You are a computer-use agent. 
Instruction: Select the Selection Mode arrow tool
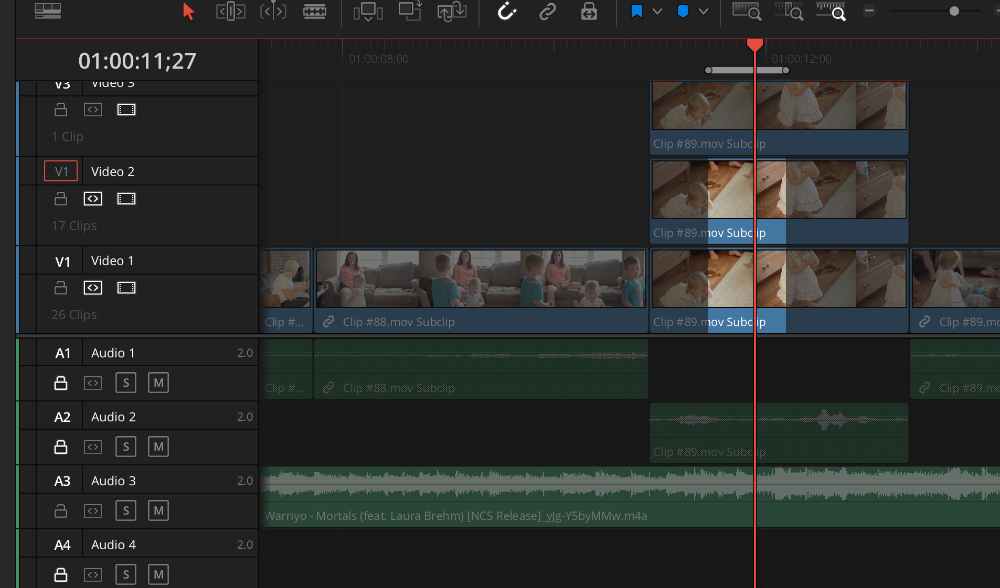pyautogui.click(x=188, y=11)
